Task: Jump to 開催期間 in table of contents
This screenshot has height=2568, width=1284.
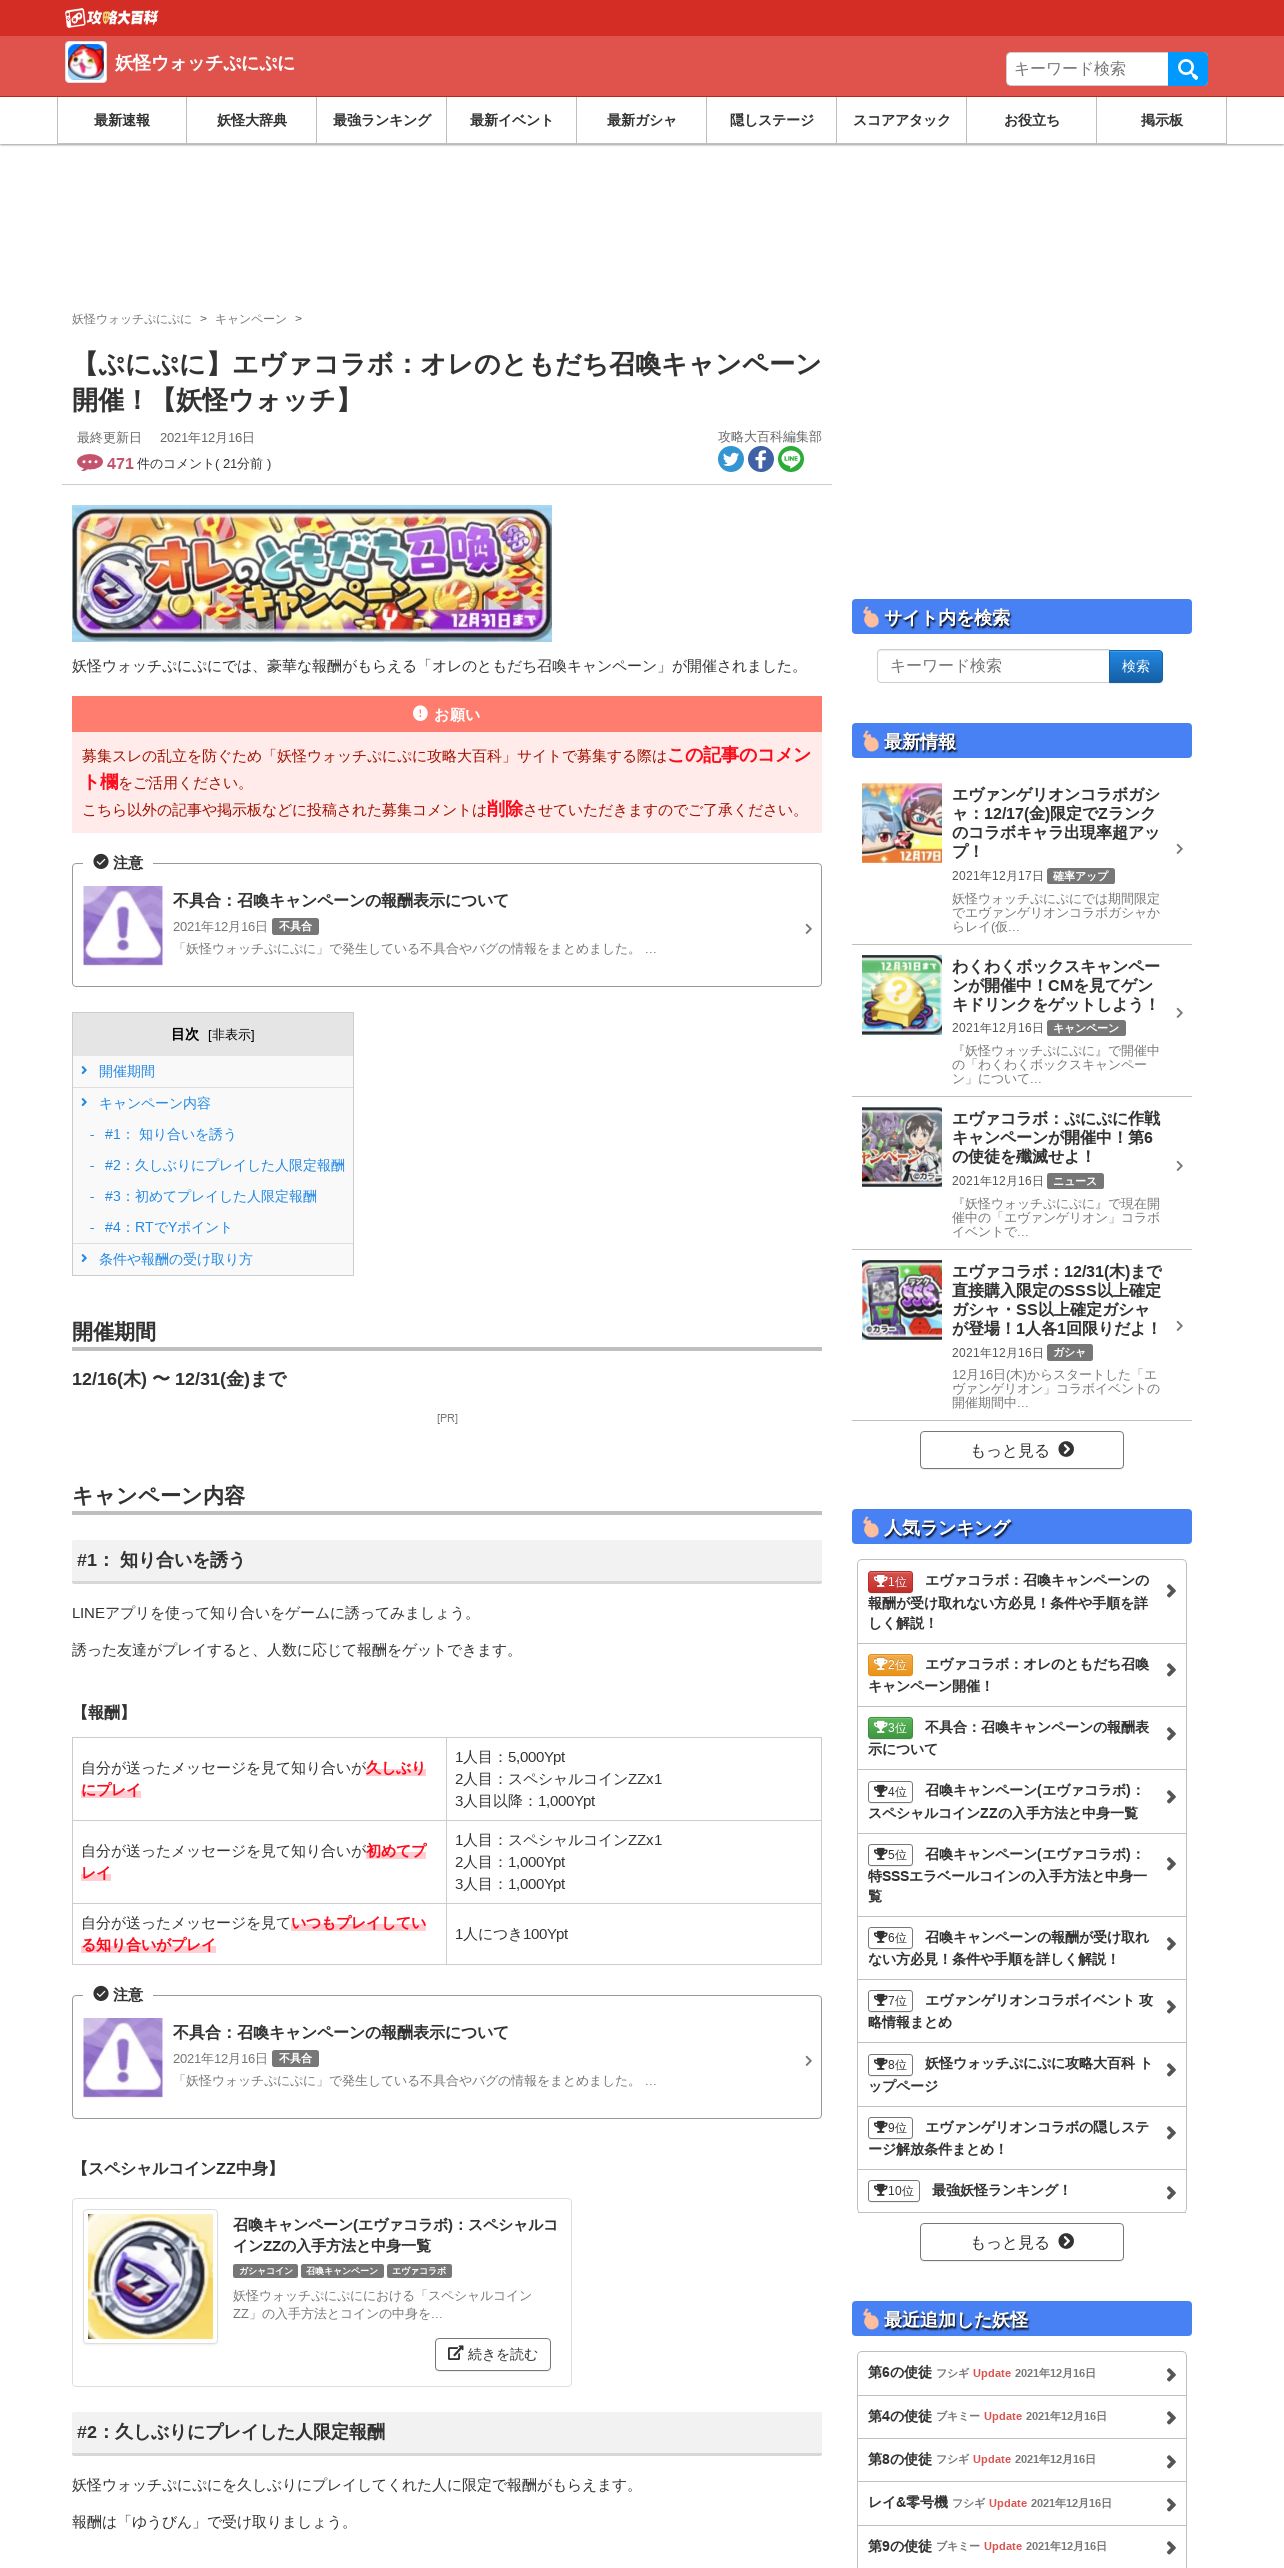Action: pyautogui.click(x=127, y=1071)
